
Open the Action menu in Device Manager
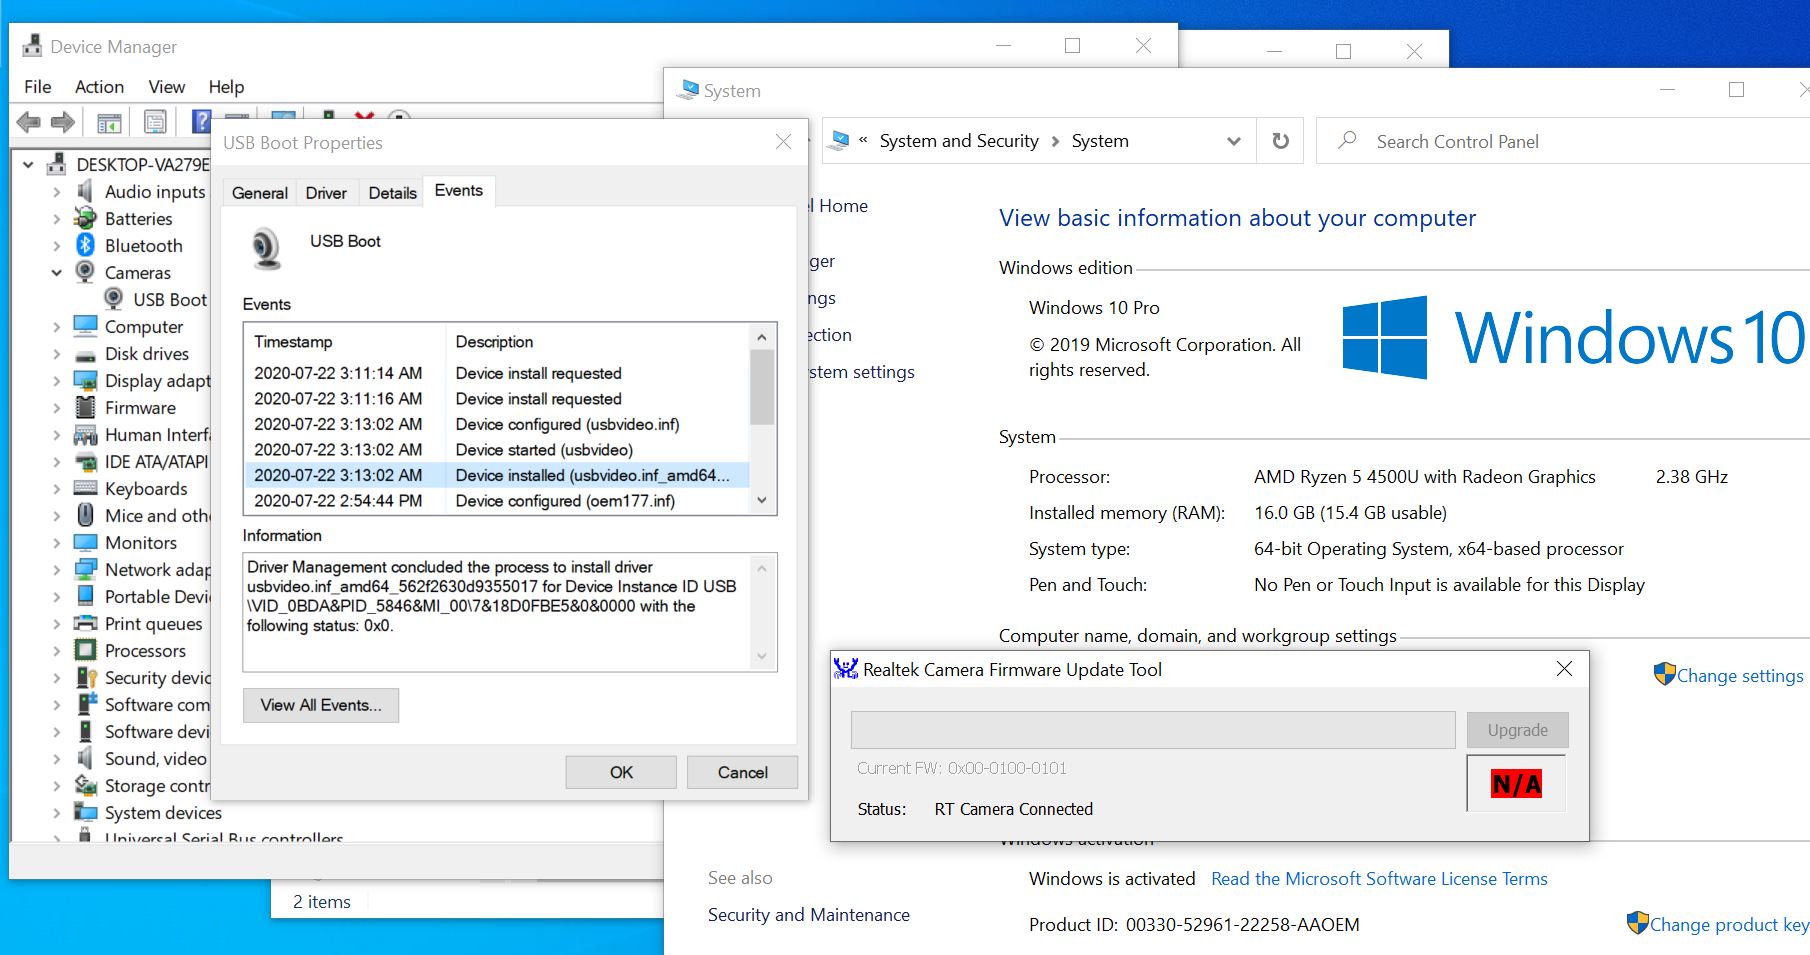coord(99,87)
